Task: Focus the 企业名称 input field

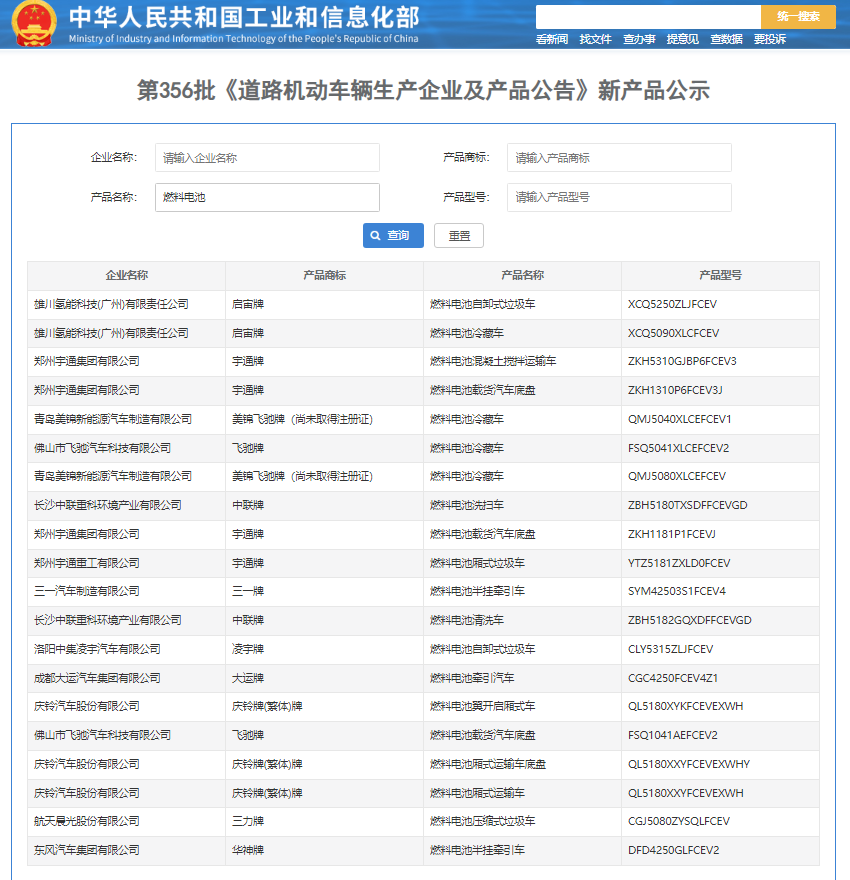Action: [x=267, y=158]
